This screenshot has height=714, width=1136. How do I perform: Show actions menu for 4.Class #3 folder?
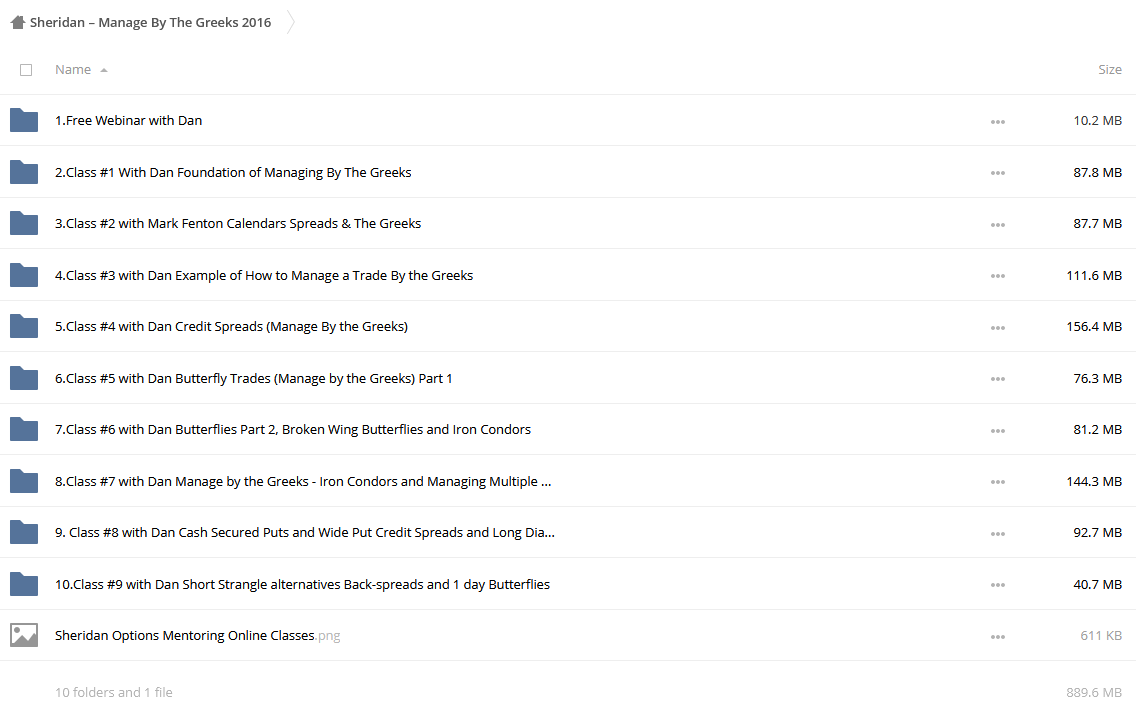tap(998, 276)
